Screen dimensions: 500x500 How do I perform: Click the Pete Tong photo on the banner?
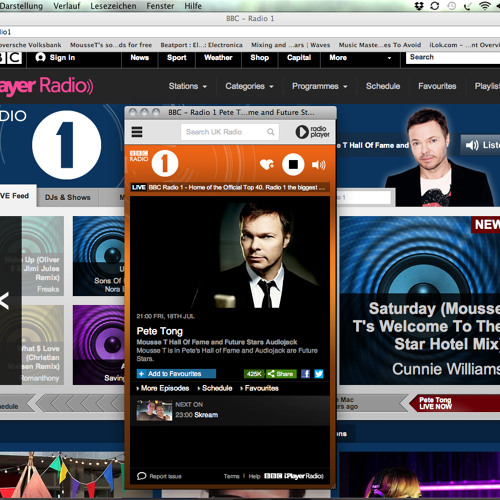click(438, 158)
